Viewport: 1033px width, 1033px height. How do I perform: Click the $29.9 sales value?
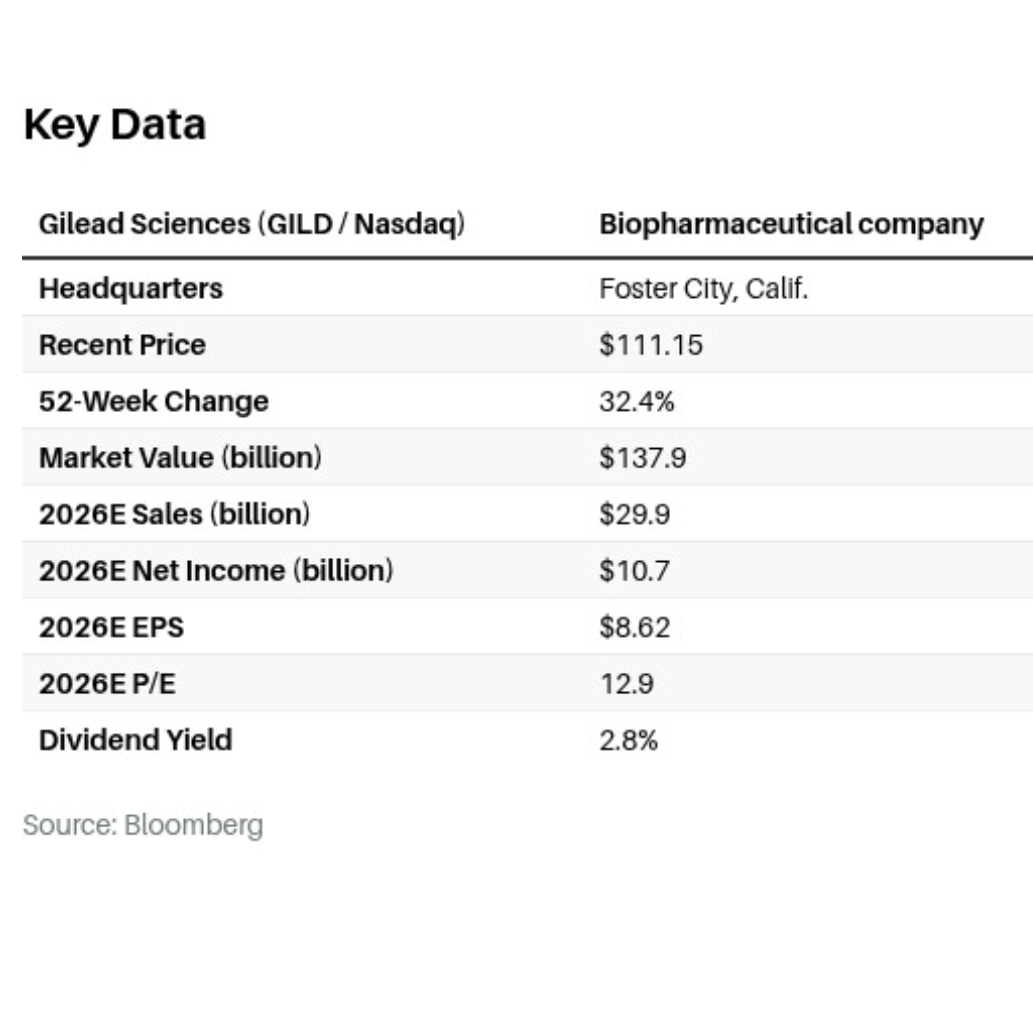pos(635,514)
